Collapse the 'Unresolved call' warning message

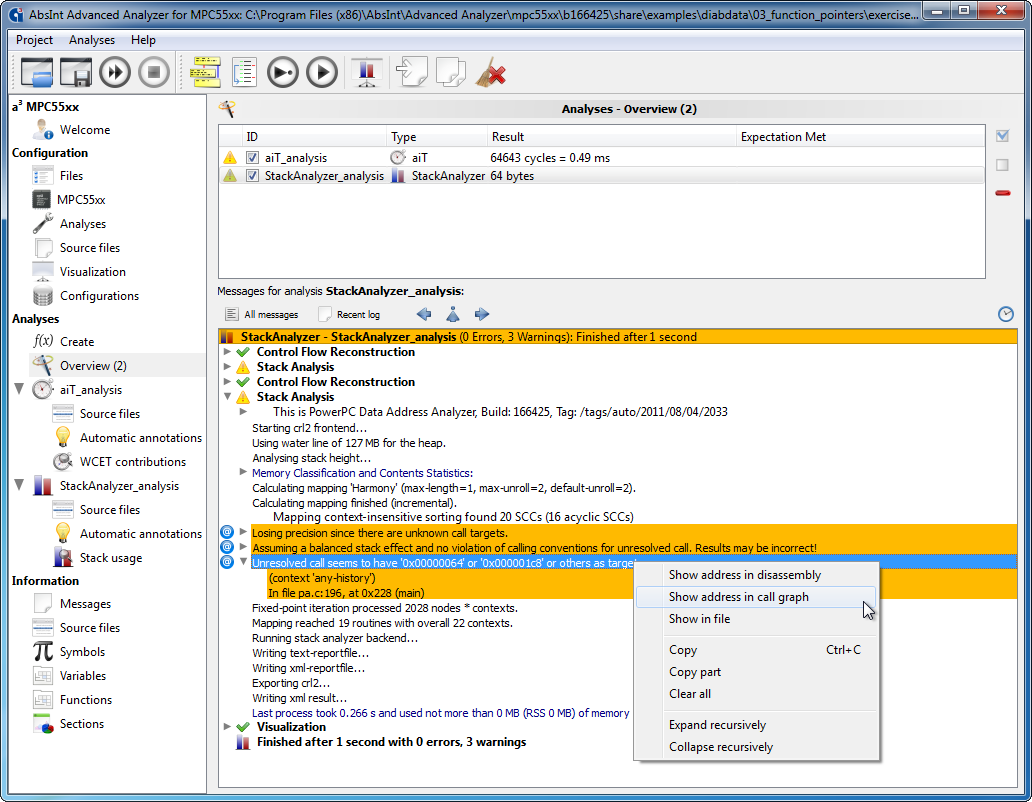pyautogui.click(x=243, y=562)
